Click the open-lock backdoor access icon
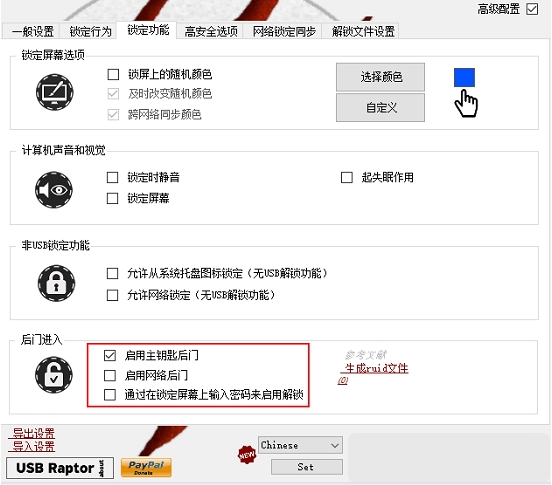Screen dimensions: 552x485 [x=54, y=375]
